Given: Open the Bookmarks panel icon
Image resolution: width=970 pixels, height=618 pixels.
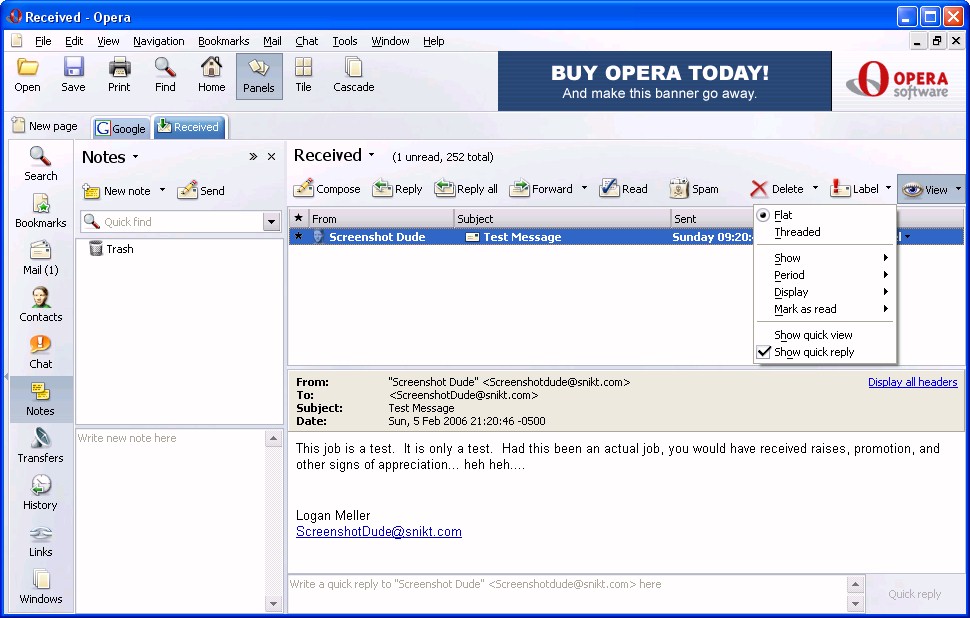Looking at the screenshot, I should pyautogui.click(x=40, y=204).
